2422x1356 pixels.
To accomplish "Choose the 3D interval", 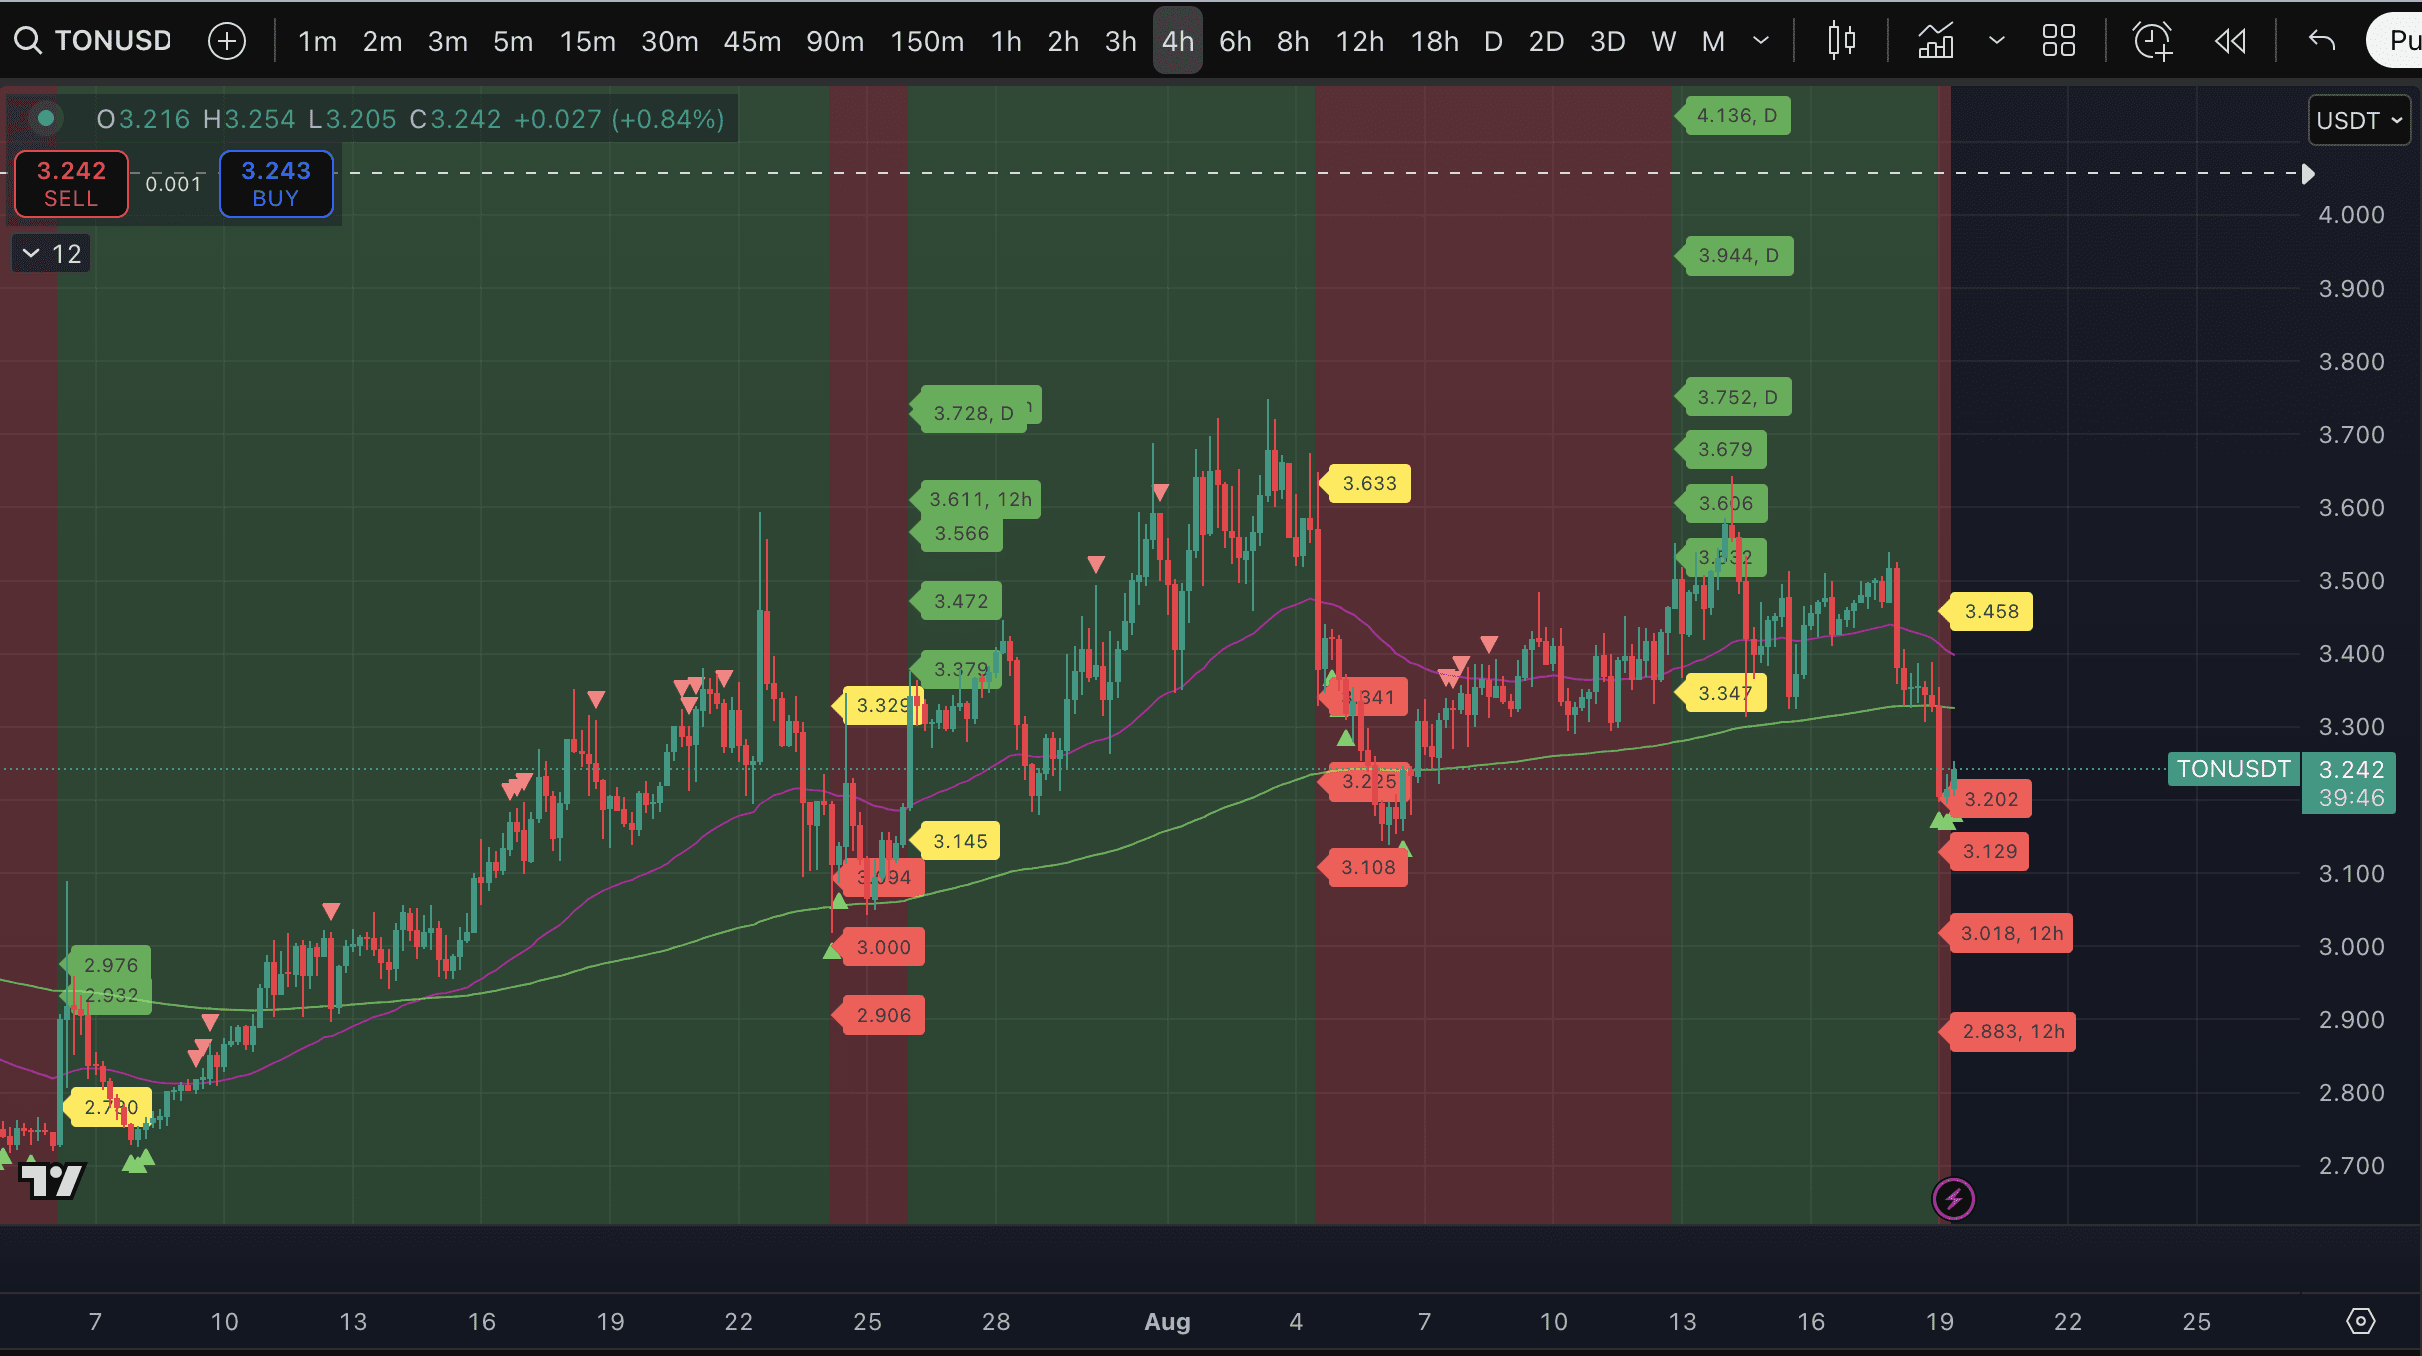I will click(1607, 41).
